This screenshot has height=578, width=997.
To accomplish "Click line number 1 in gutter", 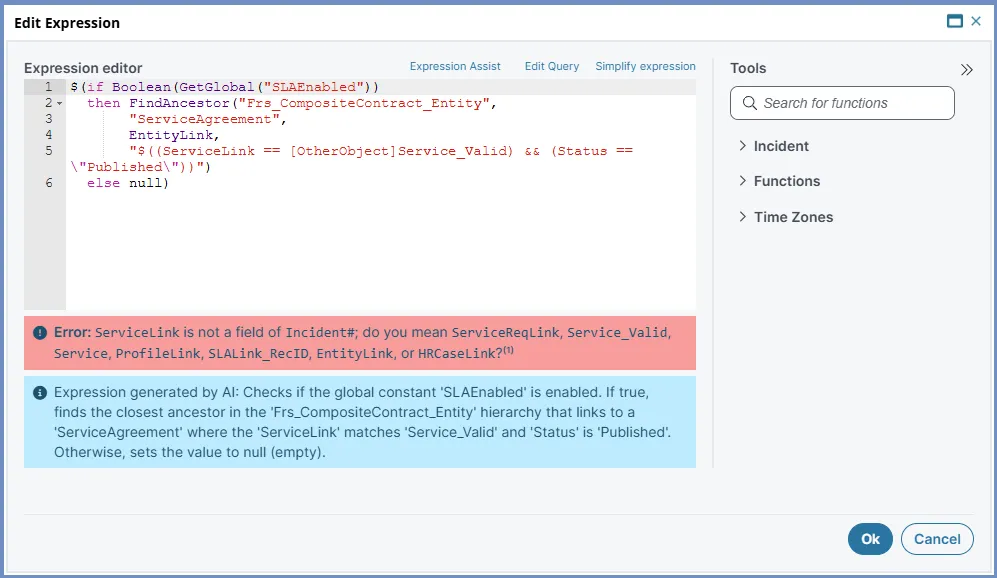I will point(48,86).
